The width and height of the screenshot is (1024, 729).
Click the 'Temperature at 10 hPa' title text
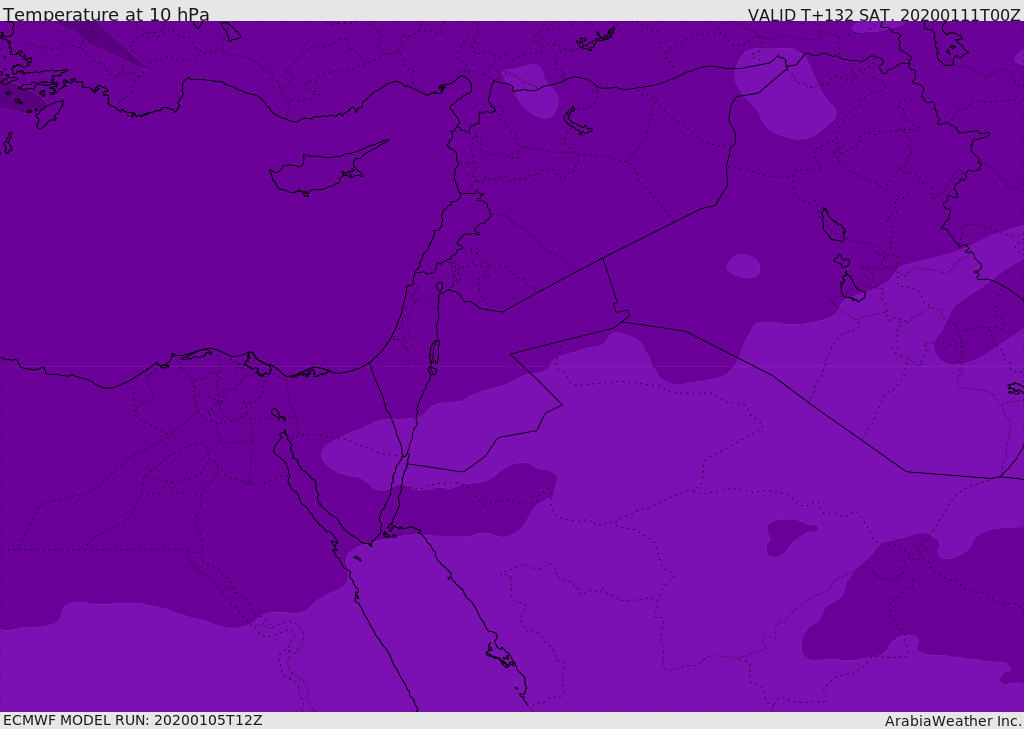point(106,14)
